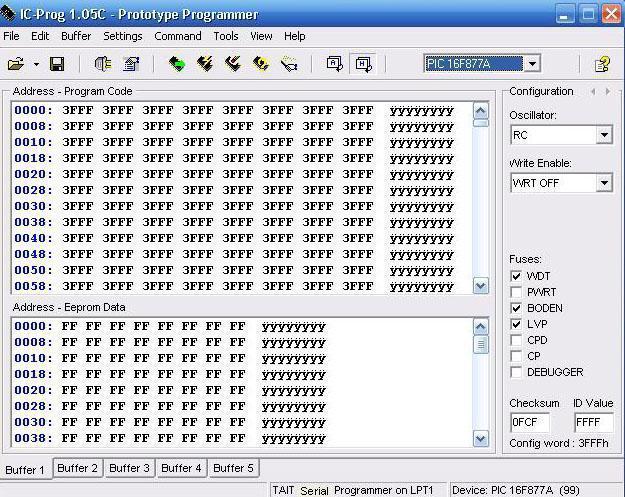The image size is (625, 497).
Task: Save file using the floppy disk icon
Action: pyautogui.click(x=57, y=64)
